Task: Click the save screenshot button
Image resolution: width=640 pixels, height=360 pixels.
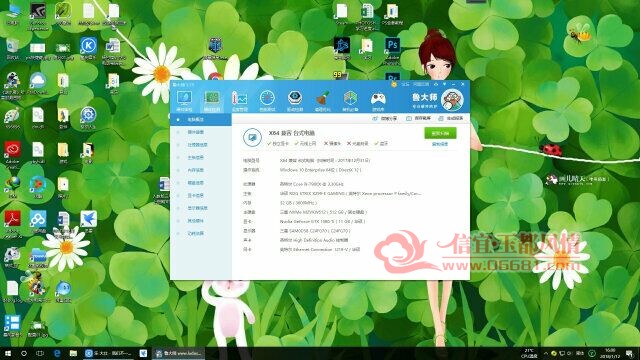Action: point(418,118)
